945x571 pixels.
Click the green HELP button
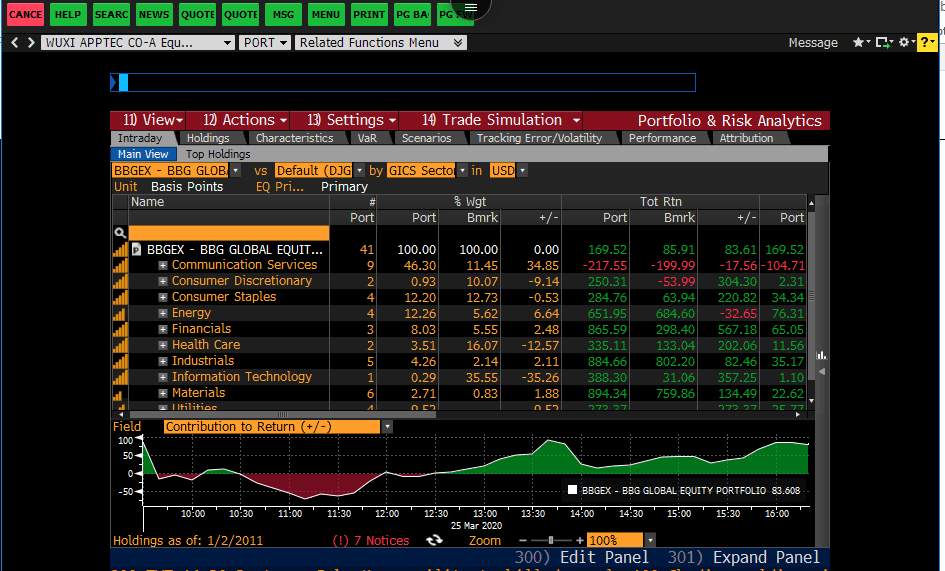[68, 14]
